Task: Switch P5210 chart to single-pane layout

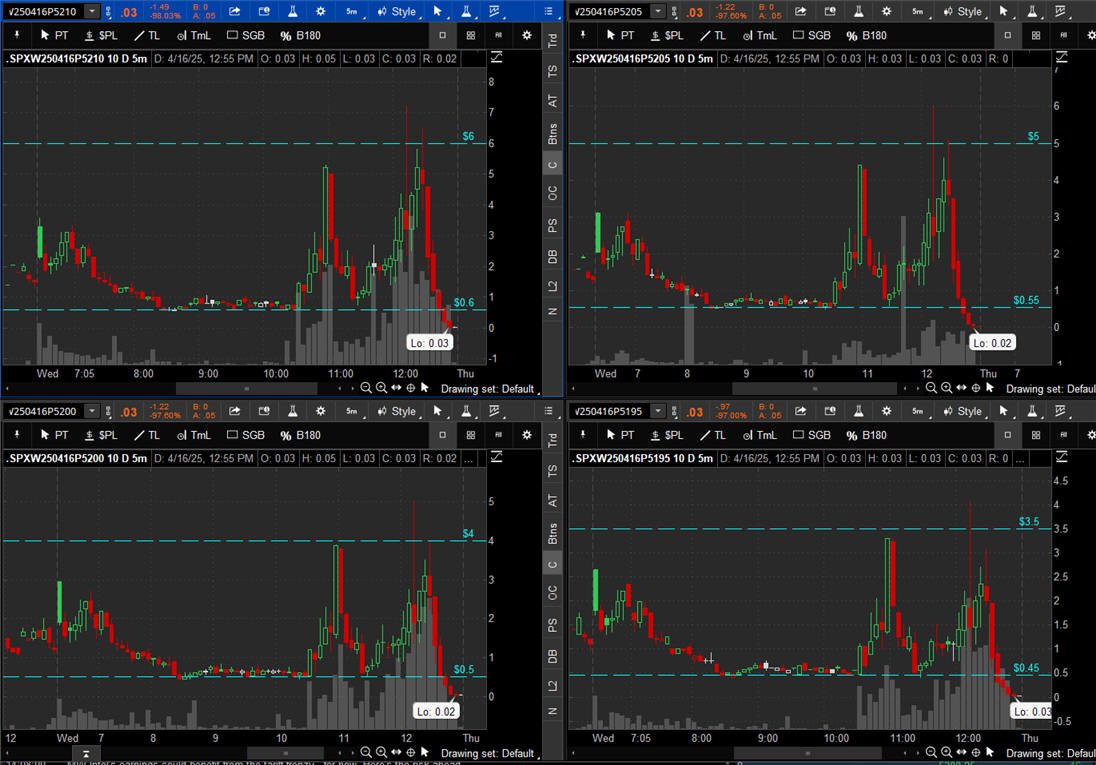Action: tap(442, 35)
